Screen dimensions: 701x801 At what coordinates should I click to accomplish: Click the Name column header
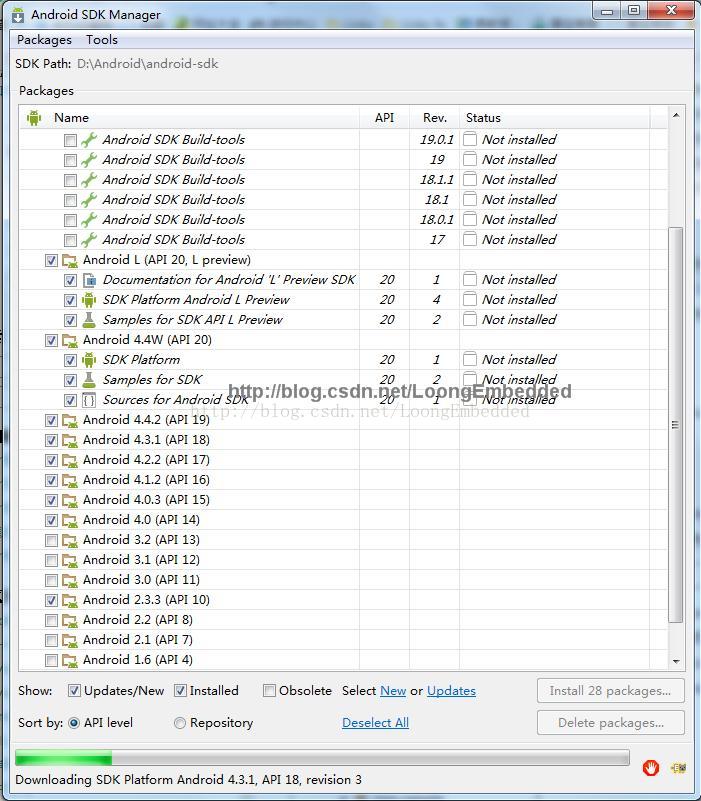click(72, 117)
